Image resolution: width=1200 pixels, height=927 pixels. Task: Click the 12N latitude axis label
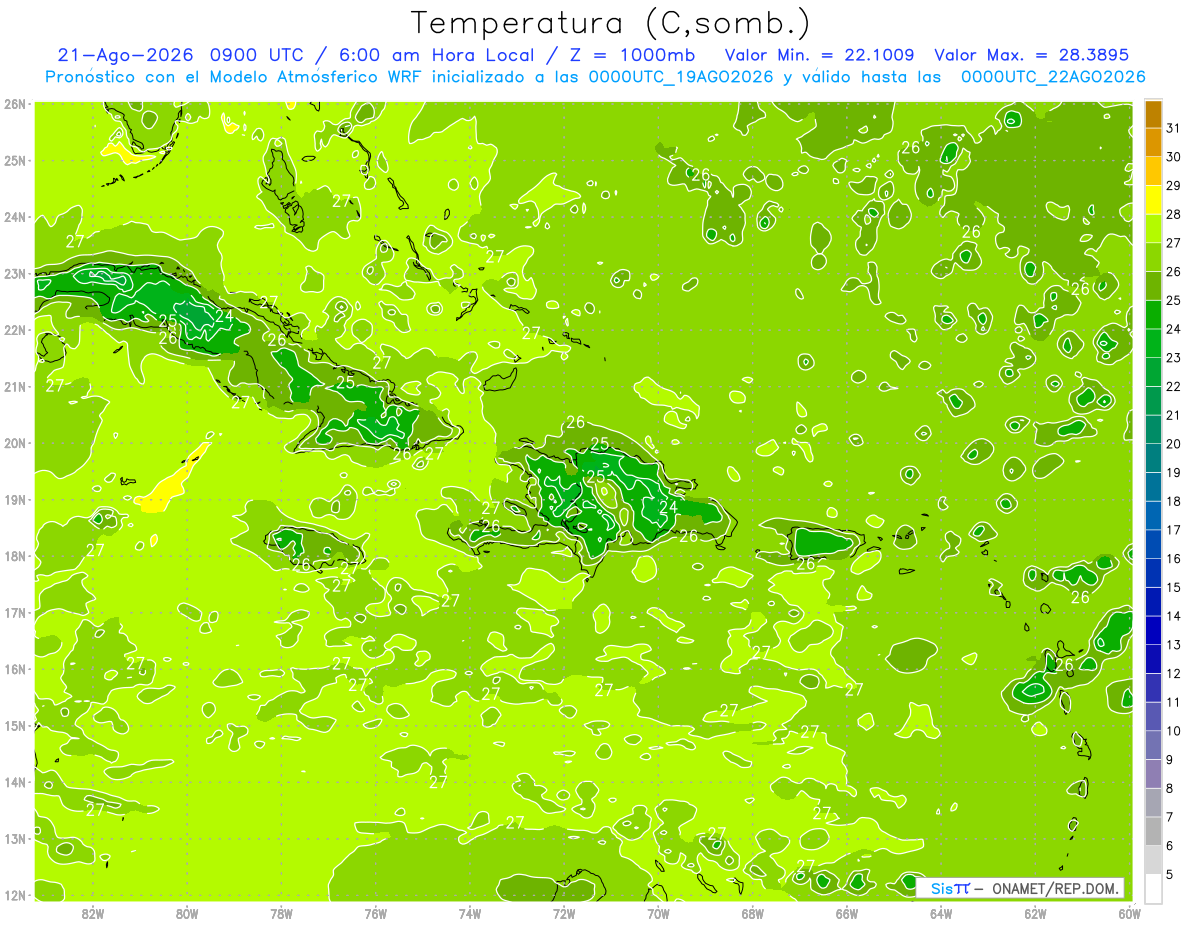point(15,895)
